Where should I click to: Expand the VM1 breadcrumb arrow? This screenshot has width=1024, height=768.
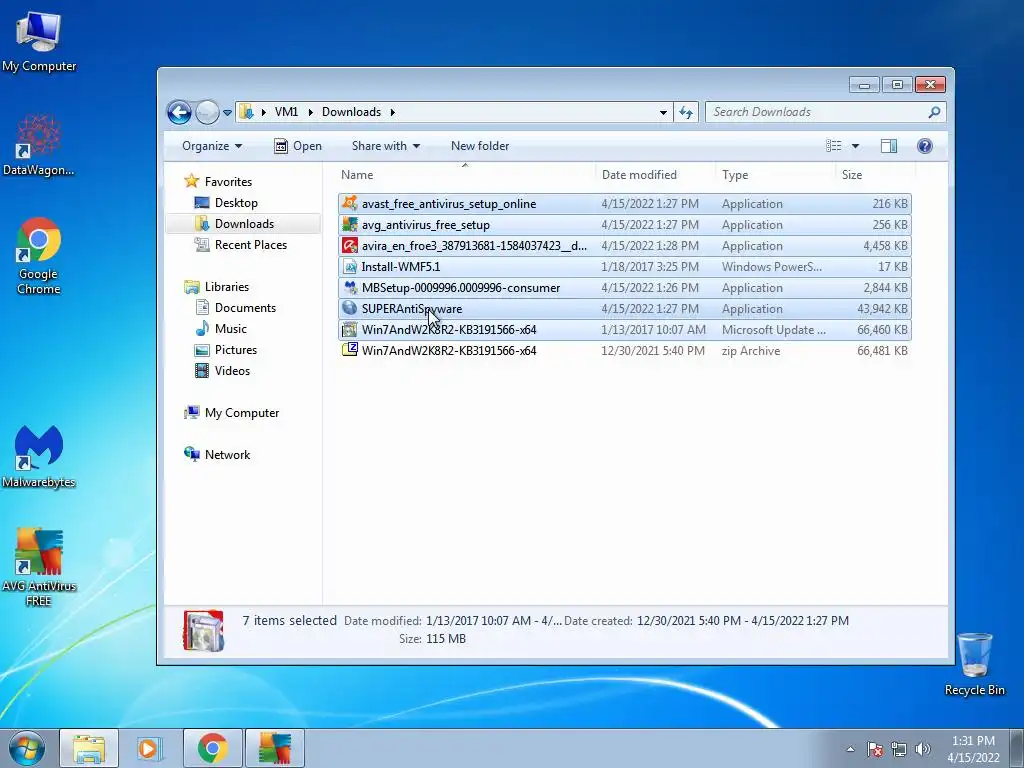coord(310,112)
